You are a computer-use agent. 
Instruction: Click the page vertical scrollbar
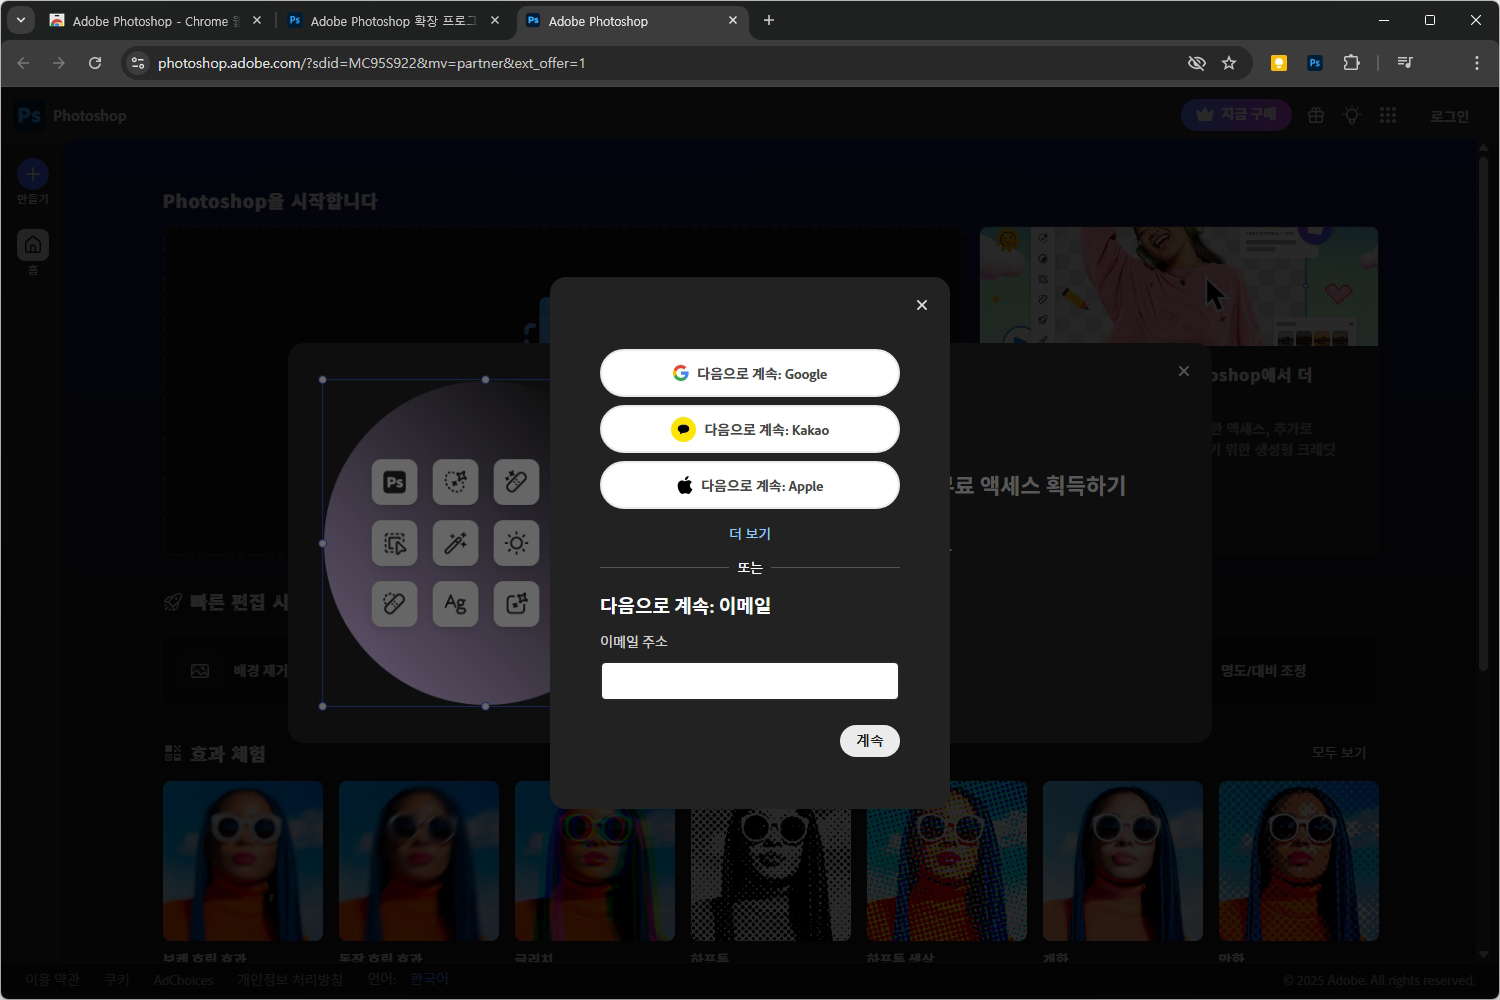1483,415
